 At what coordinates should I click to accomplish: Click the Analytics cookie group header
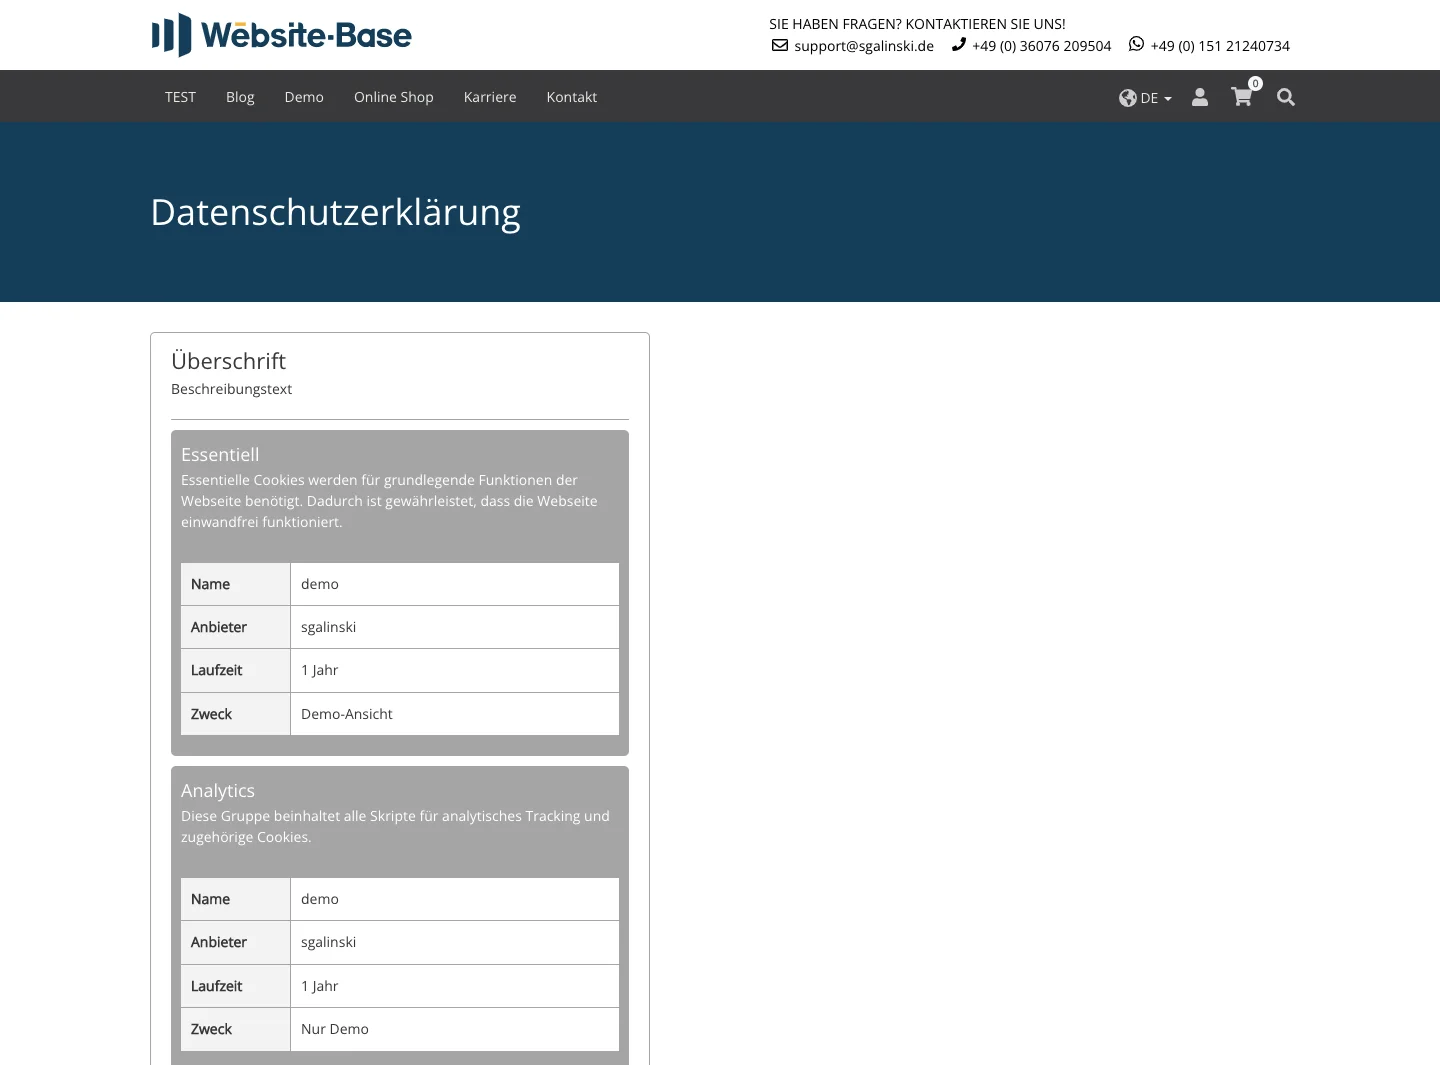coord(218,790)
